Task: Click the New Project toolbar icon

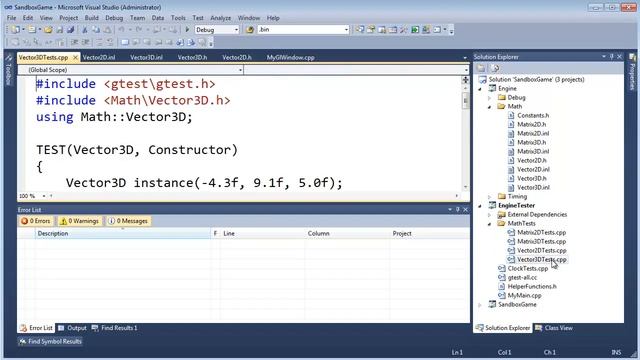Action: tap(16, 30)
